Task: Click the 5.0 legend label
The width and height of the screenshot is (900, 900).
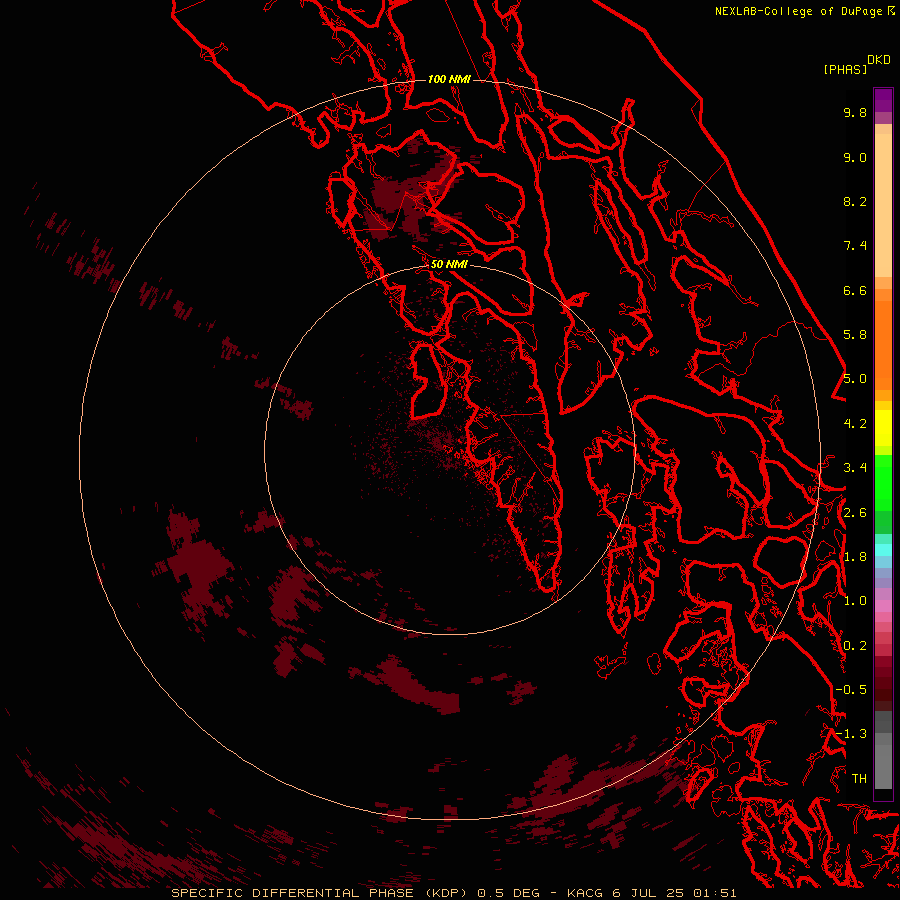Action: point(855,379)
